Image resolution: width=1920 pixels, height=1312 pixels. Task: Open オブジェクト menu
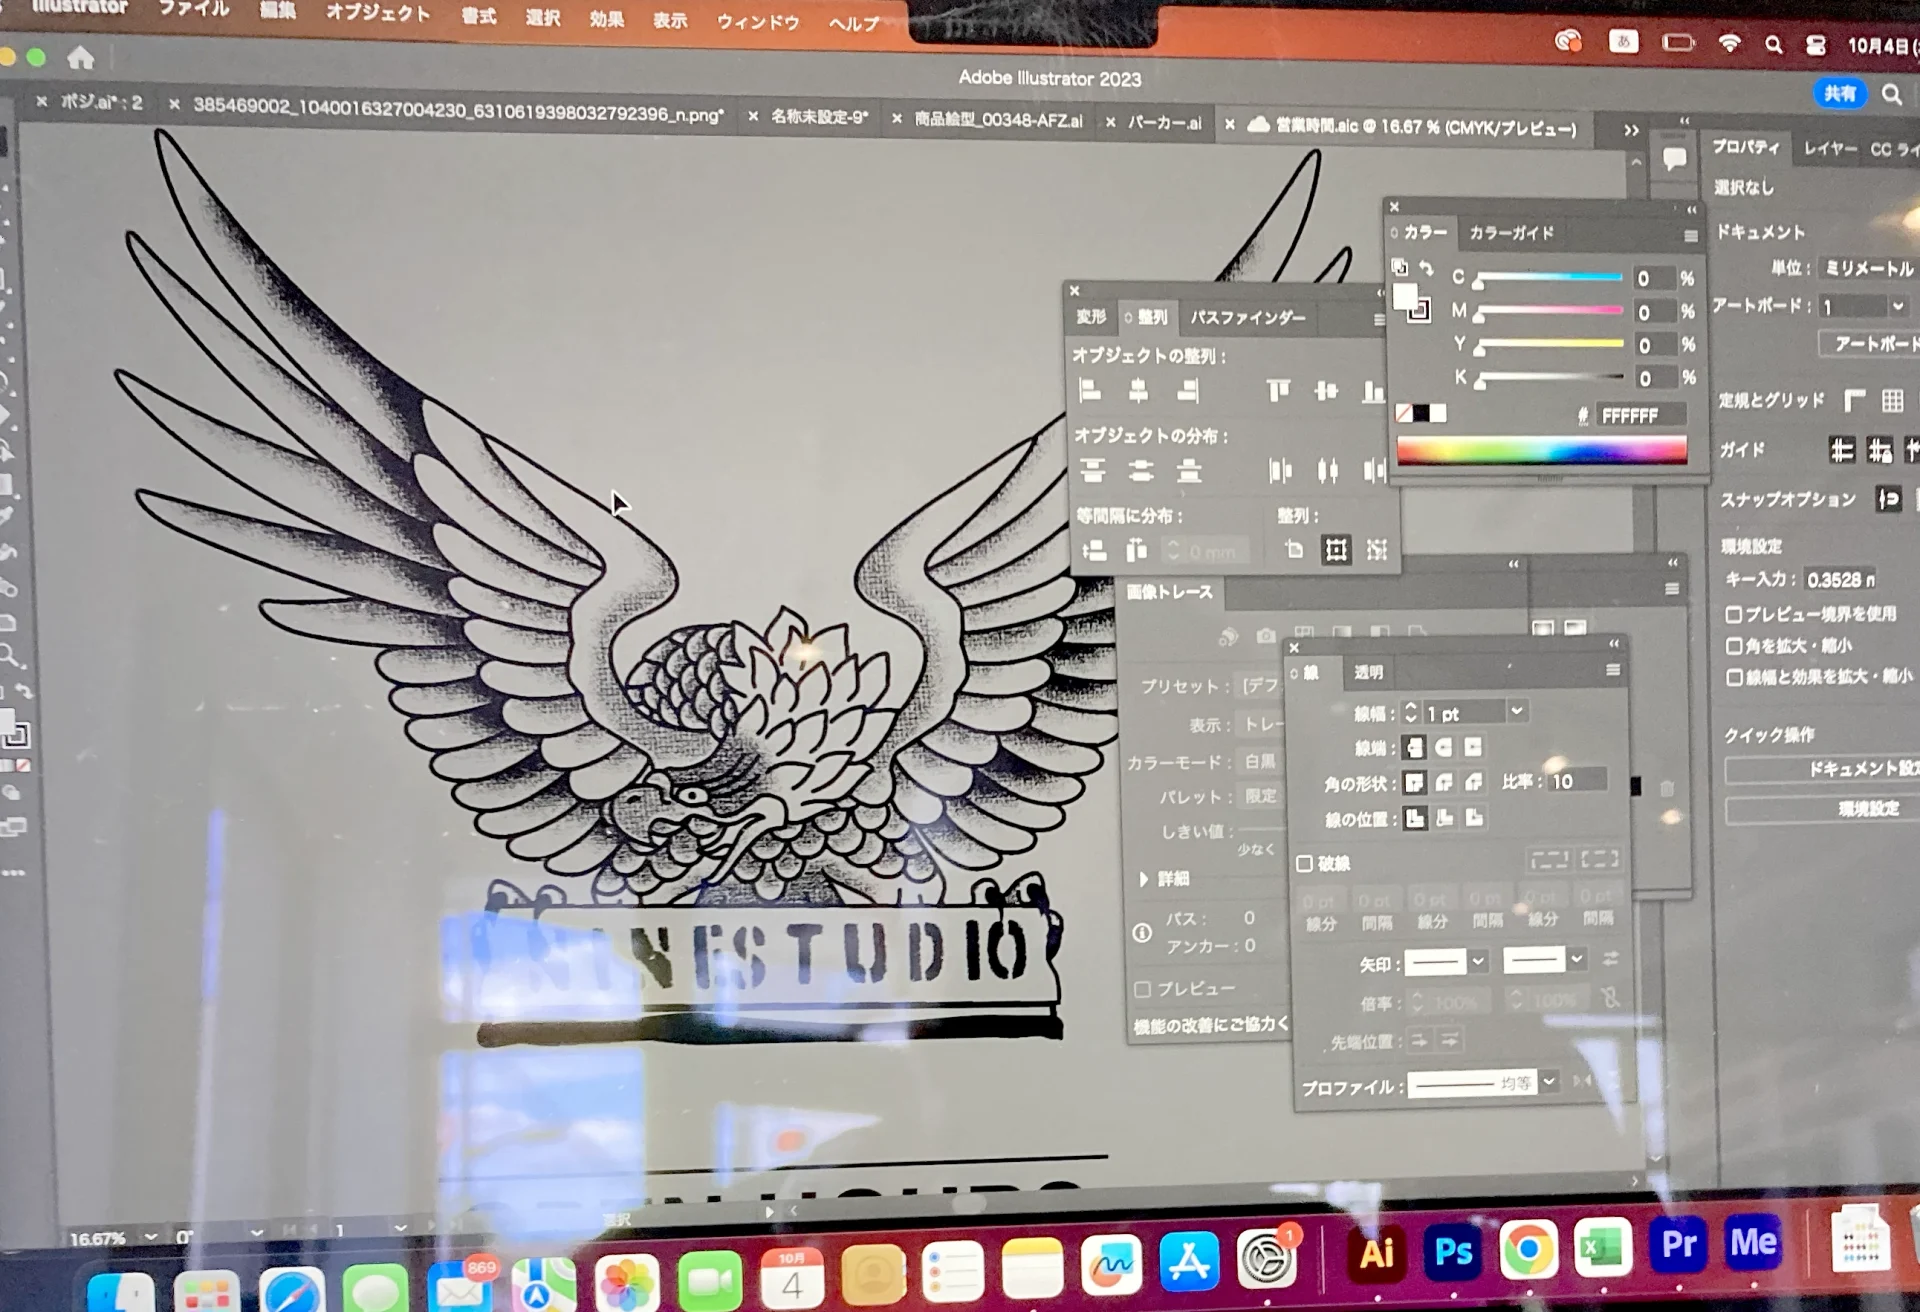click(x=378, y=13)
